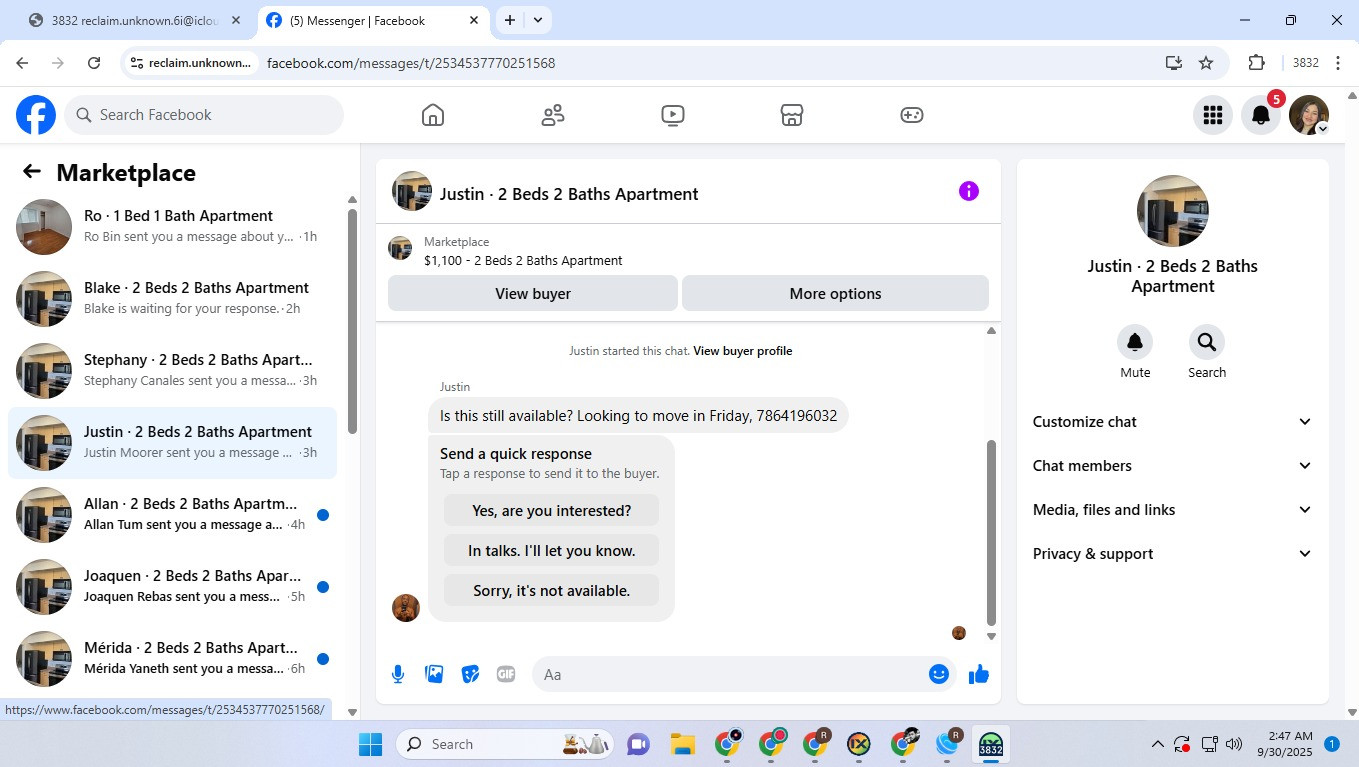Send a voice clip using microphone icon

(x=398, y=674)
